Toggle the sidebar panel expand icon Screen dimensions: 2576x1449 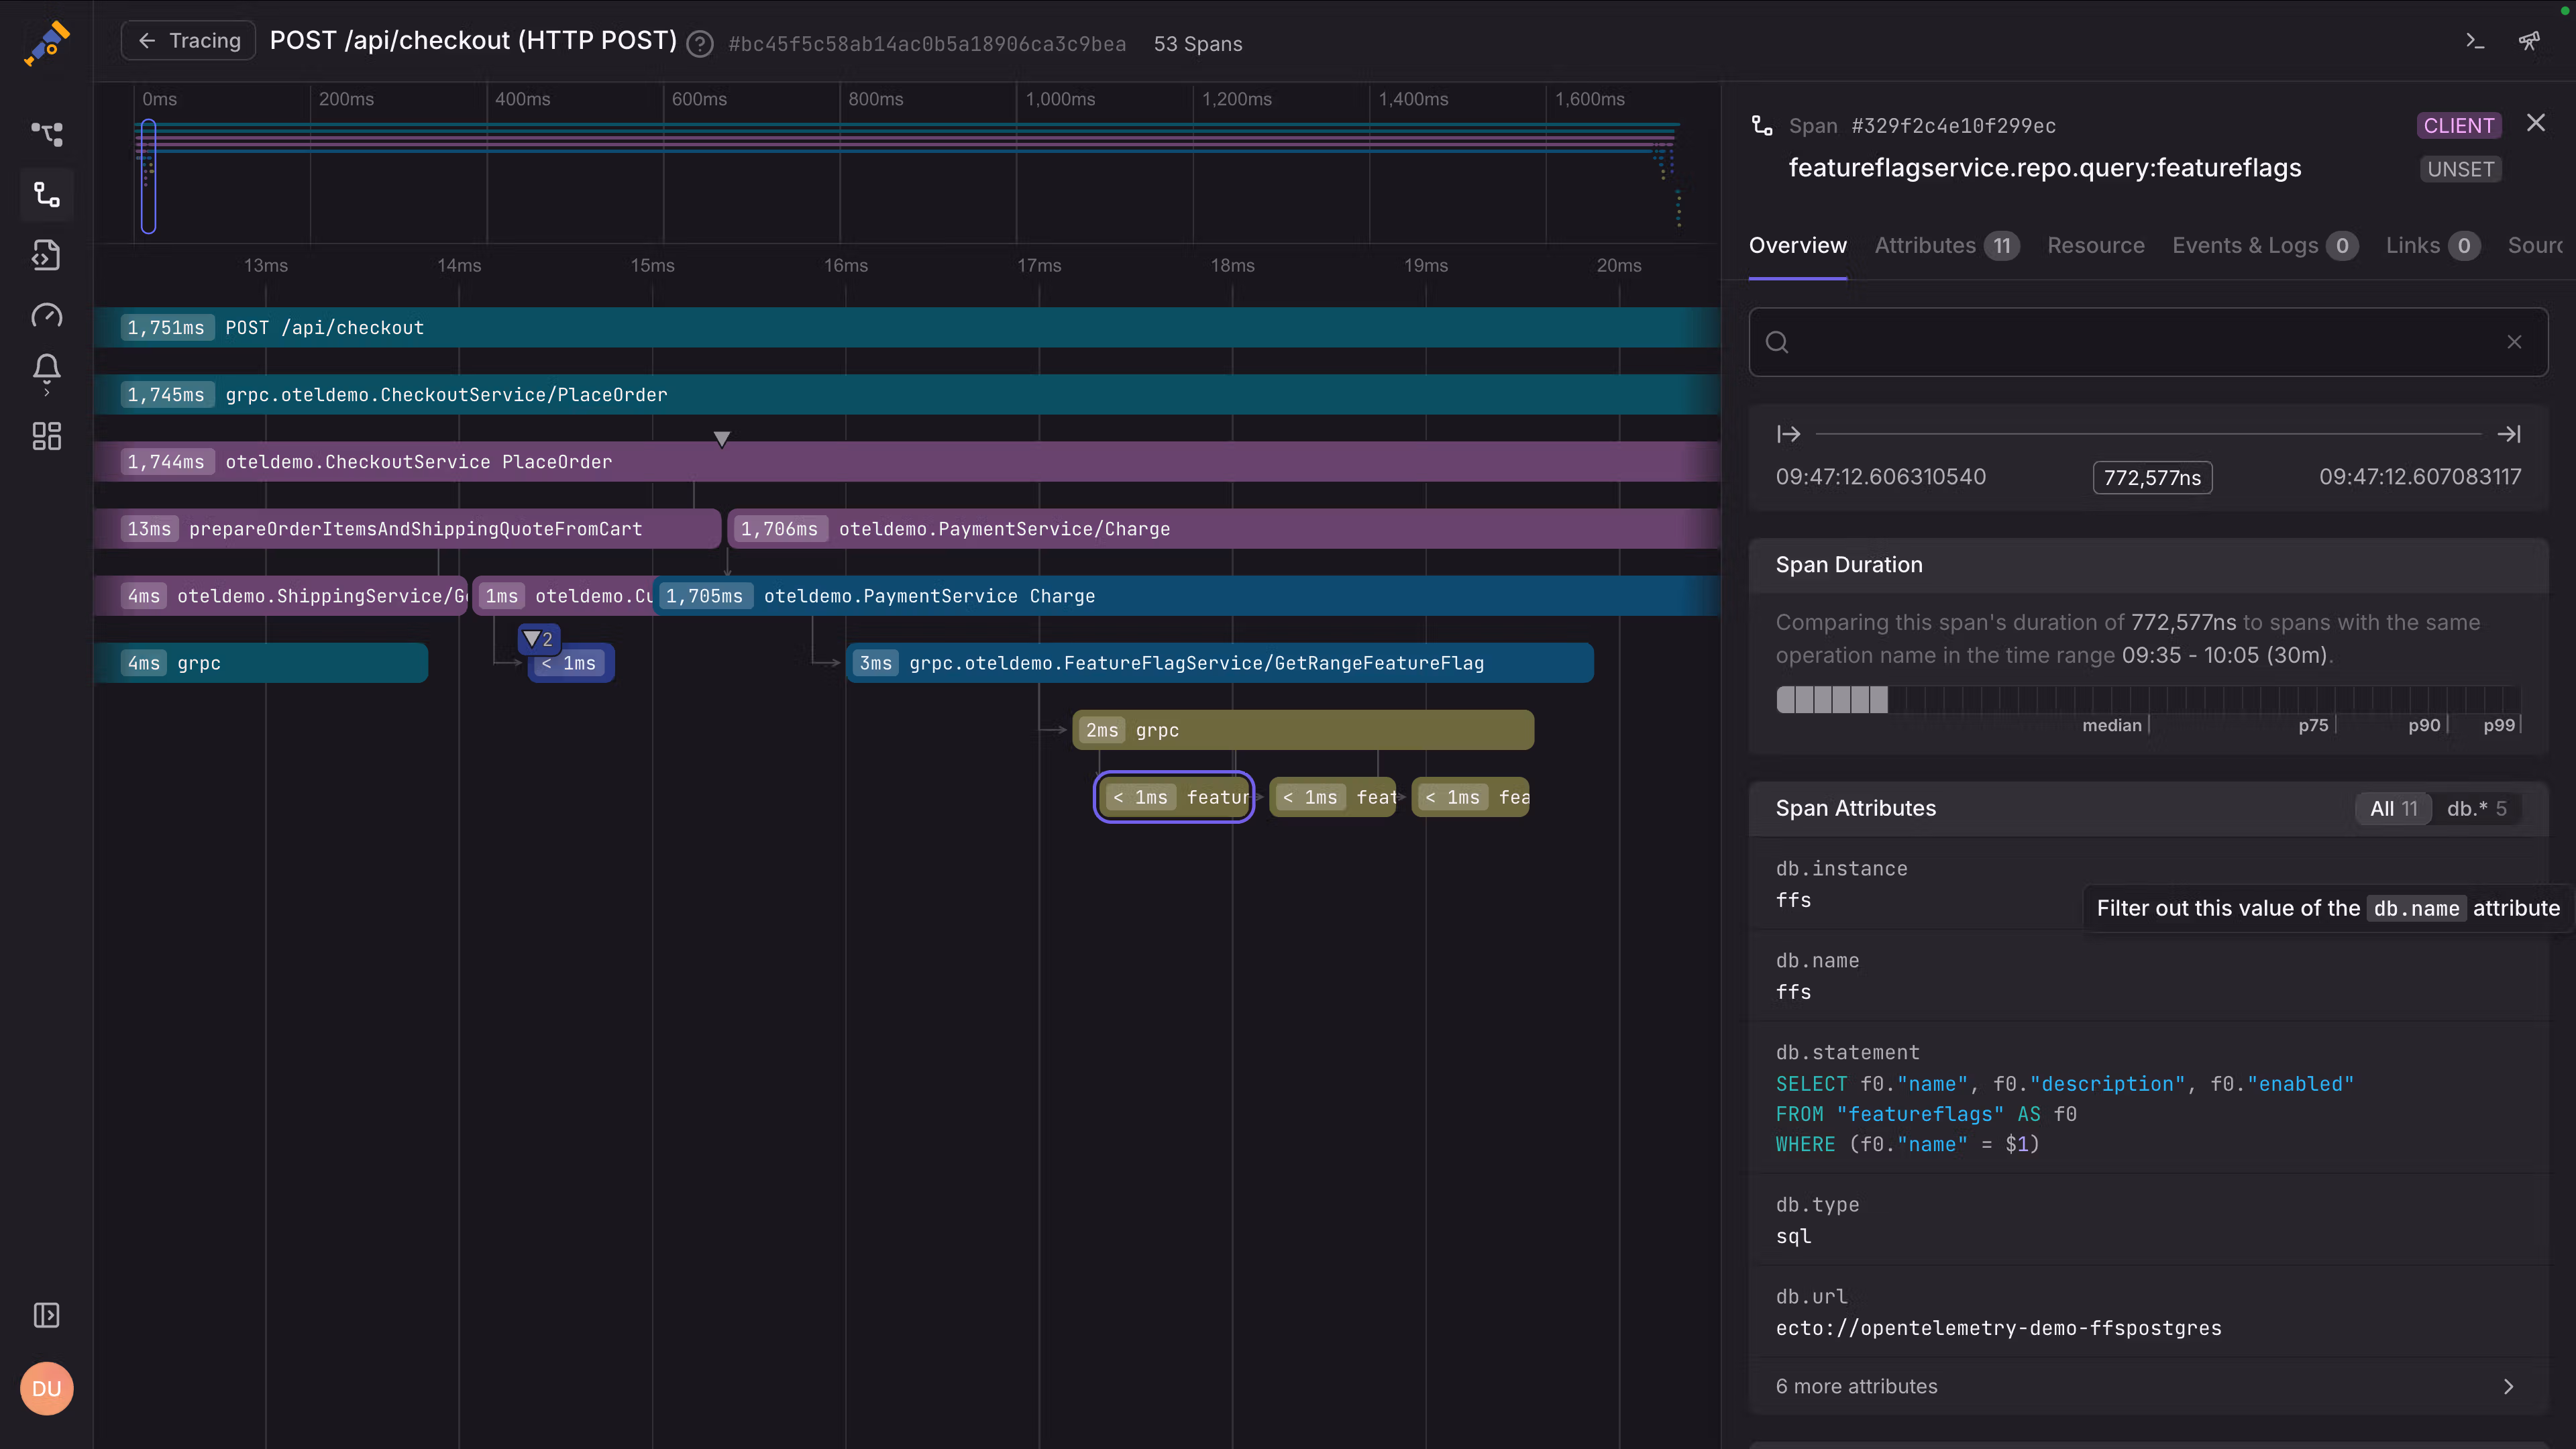[x=46, y=1315]
